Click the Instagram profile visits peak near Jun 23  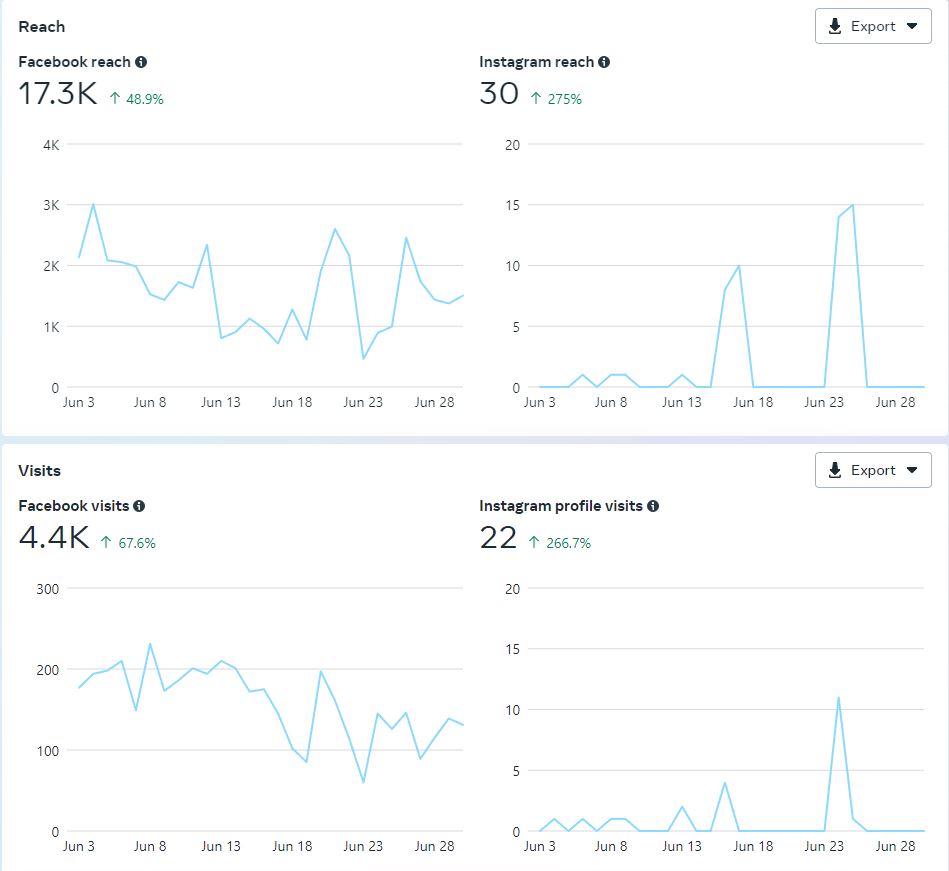(x=838, y=698)
